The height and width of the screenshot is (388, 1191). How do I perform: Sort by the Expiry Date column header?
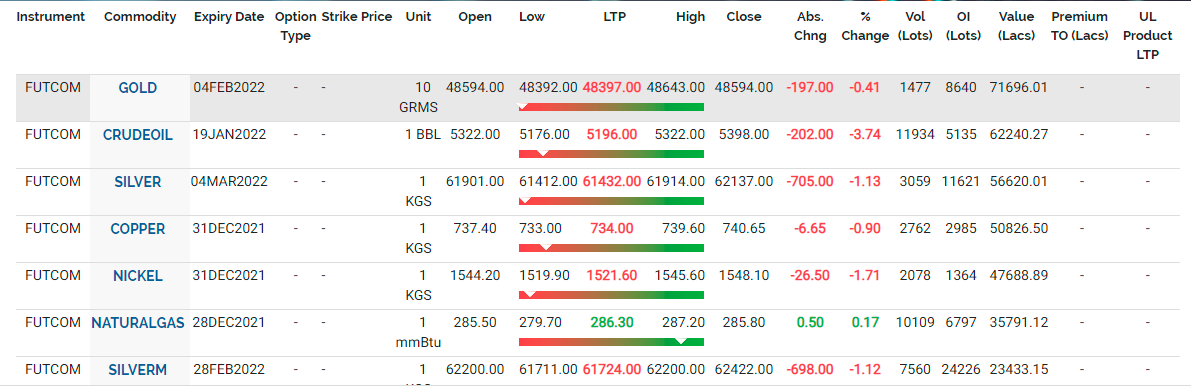tap(229, 17)
